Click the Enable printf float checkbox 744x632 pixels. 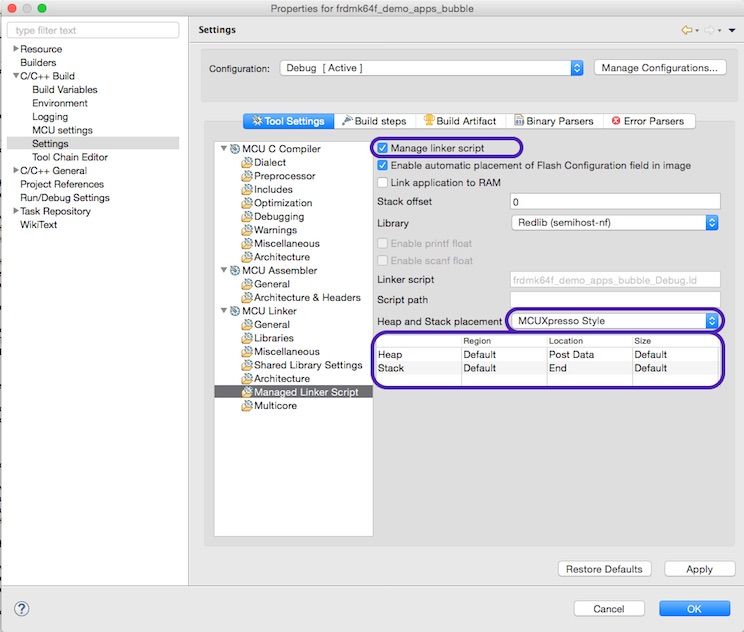[x=382, y=244]
